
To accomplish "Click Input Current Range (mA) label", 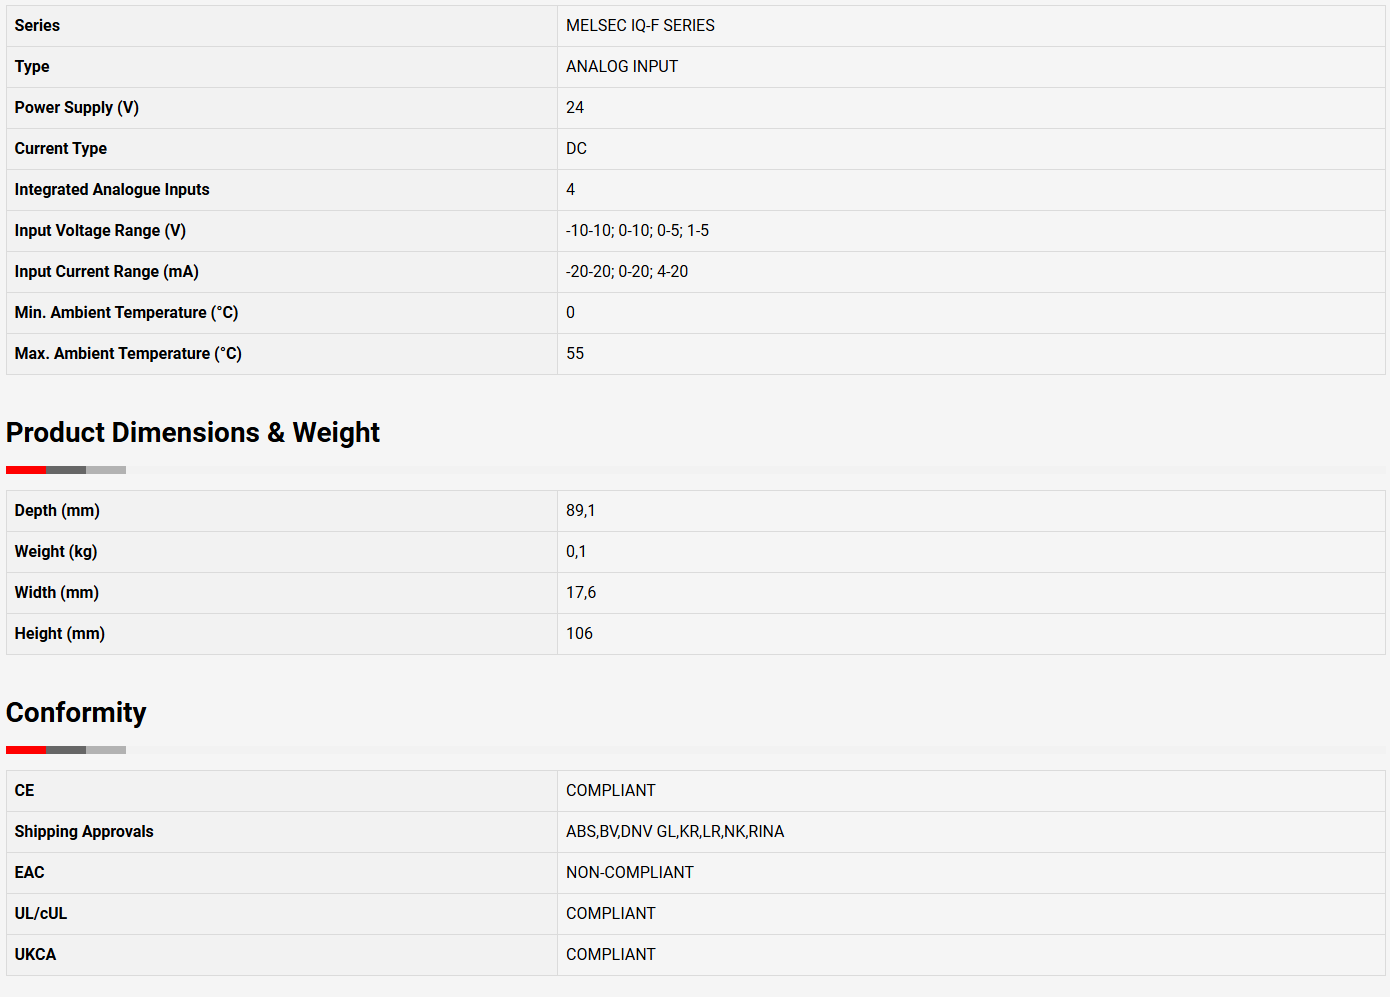I will pyautogui.click(x=106, y=272).
